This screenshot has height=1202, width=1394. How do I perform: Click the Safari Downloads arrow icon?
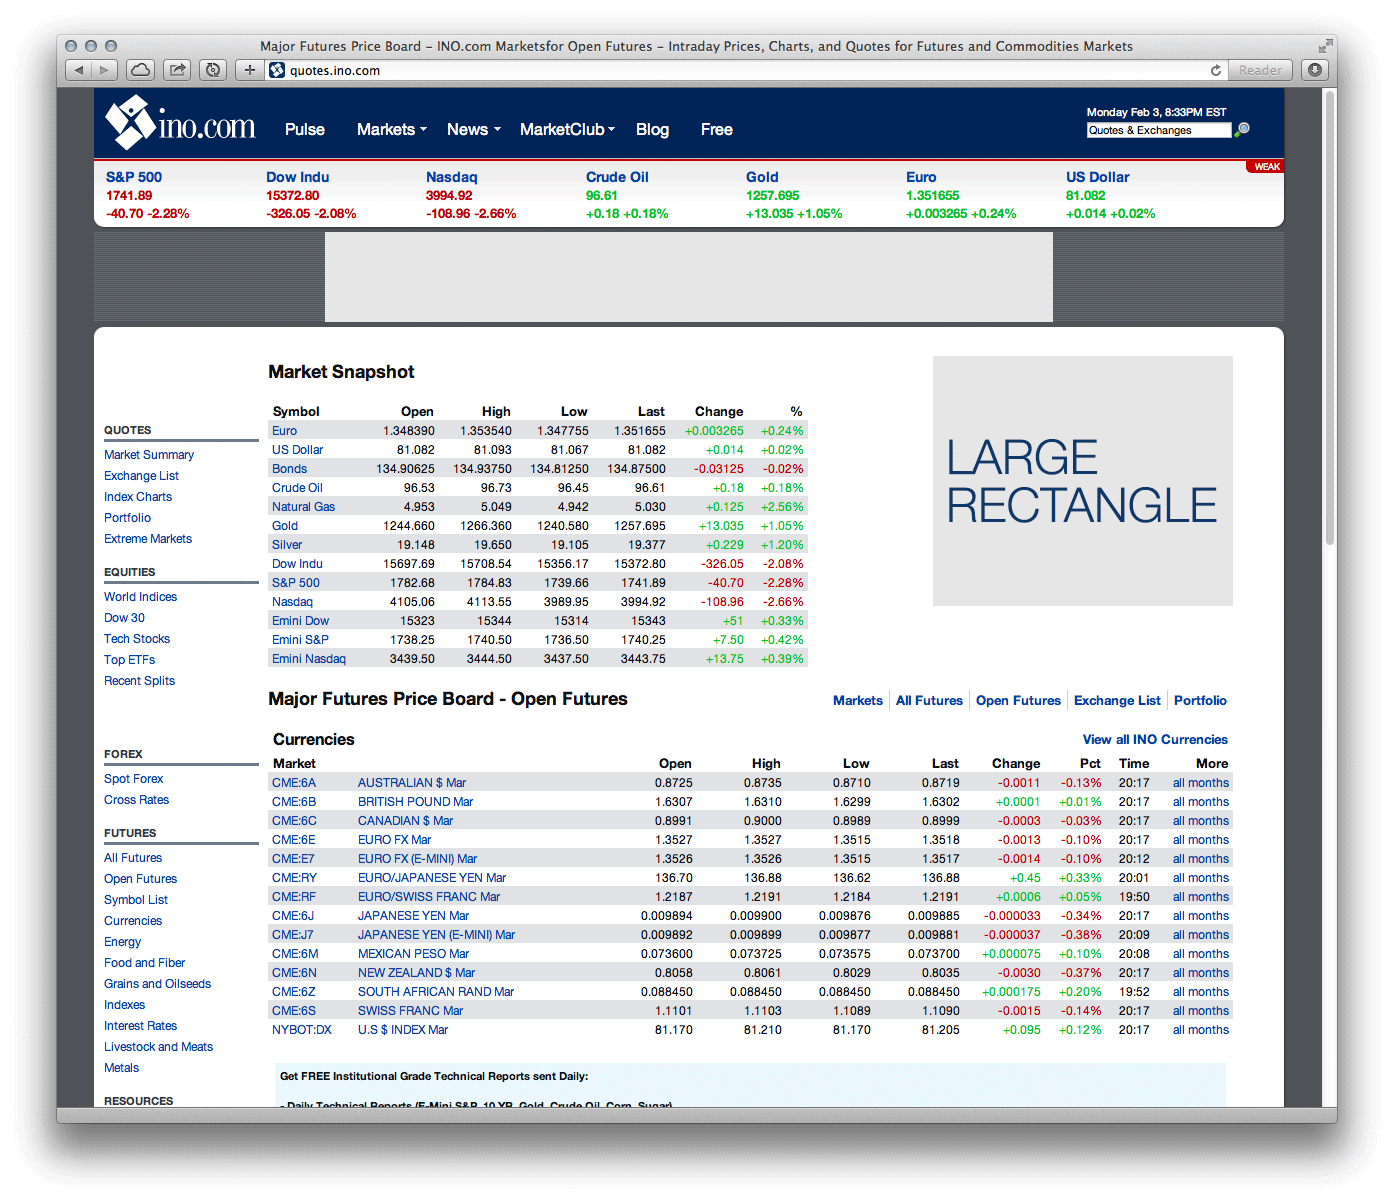tap(1315, 70)
